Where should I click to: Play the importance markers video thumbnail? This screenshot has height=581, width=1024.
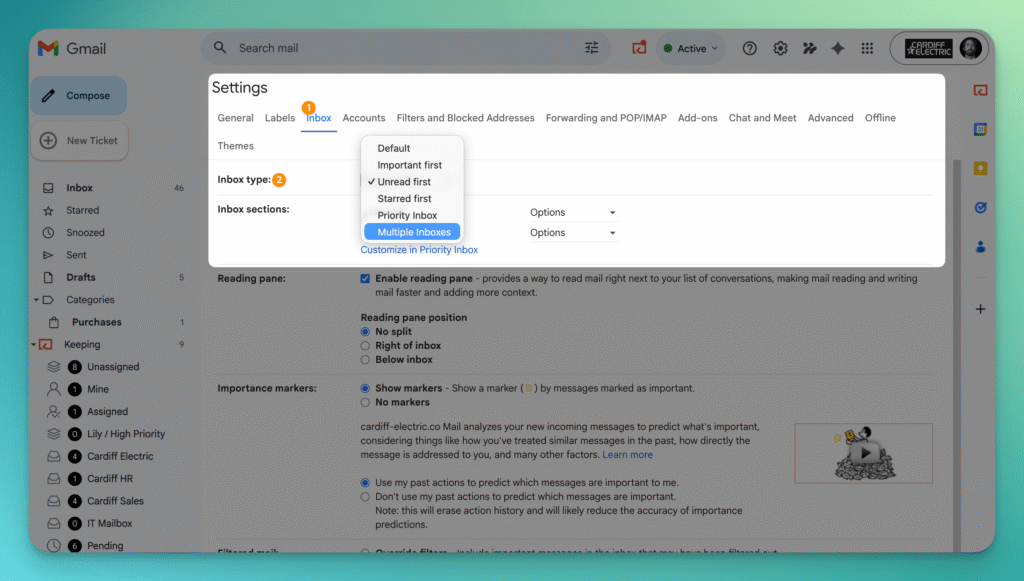pos(863,453)
